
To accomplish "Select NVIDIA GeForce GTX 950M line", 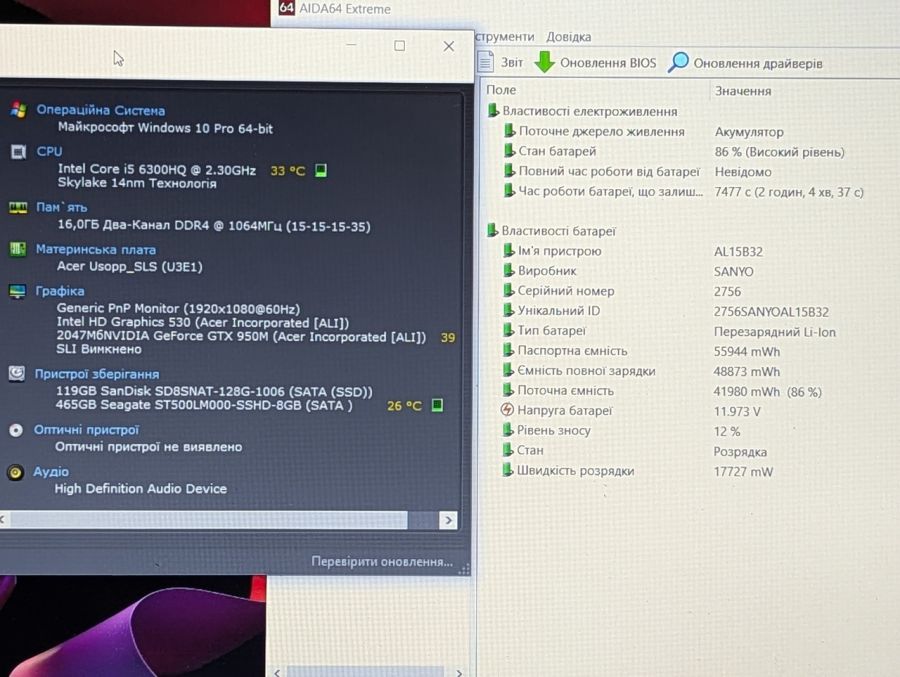I will [241, 336].
